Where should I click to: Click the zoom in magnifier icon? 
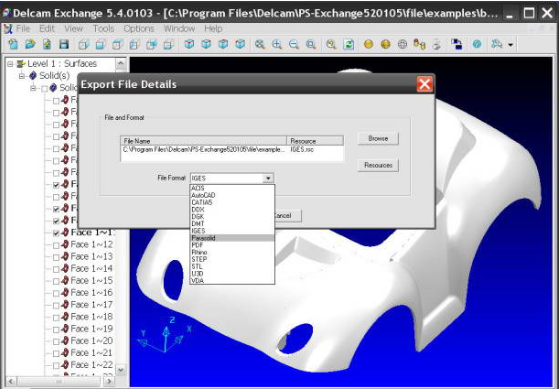pos(277,44)
